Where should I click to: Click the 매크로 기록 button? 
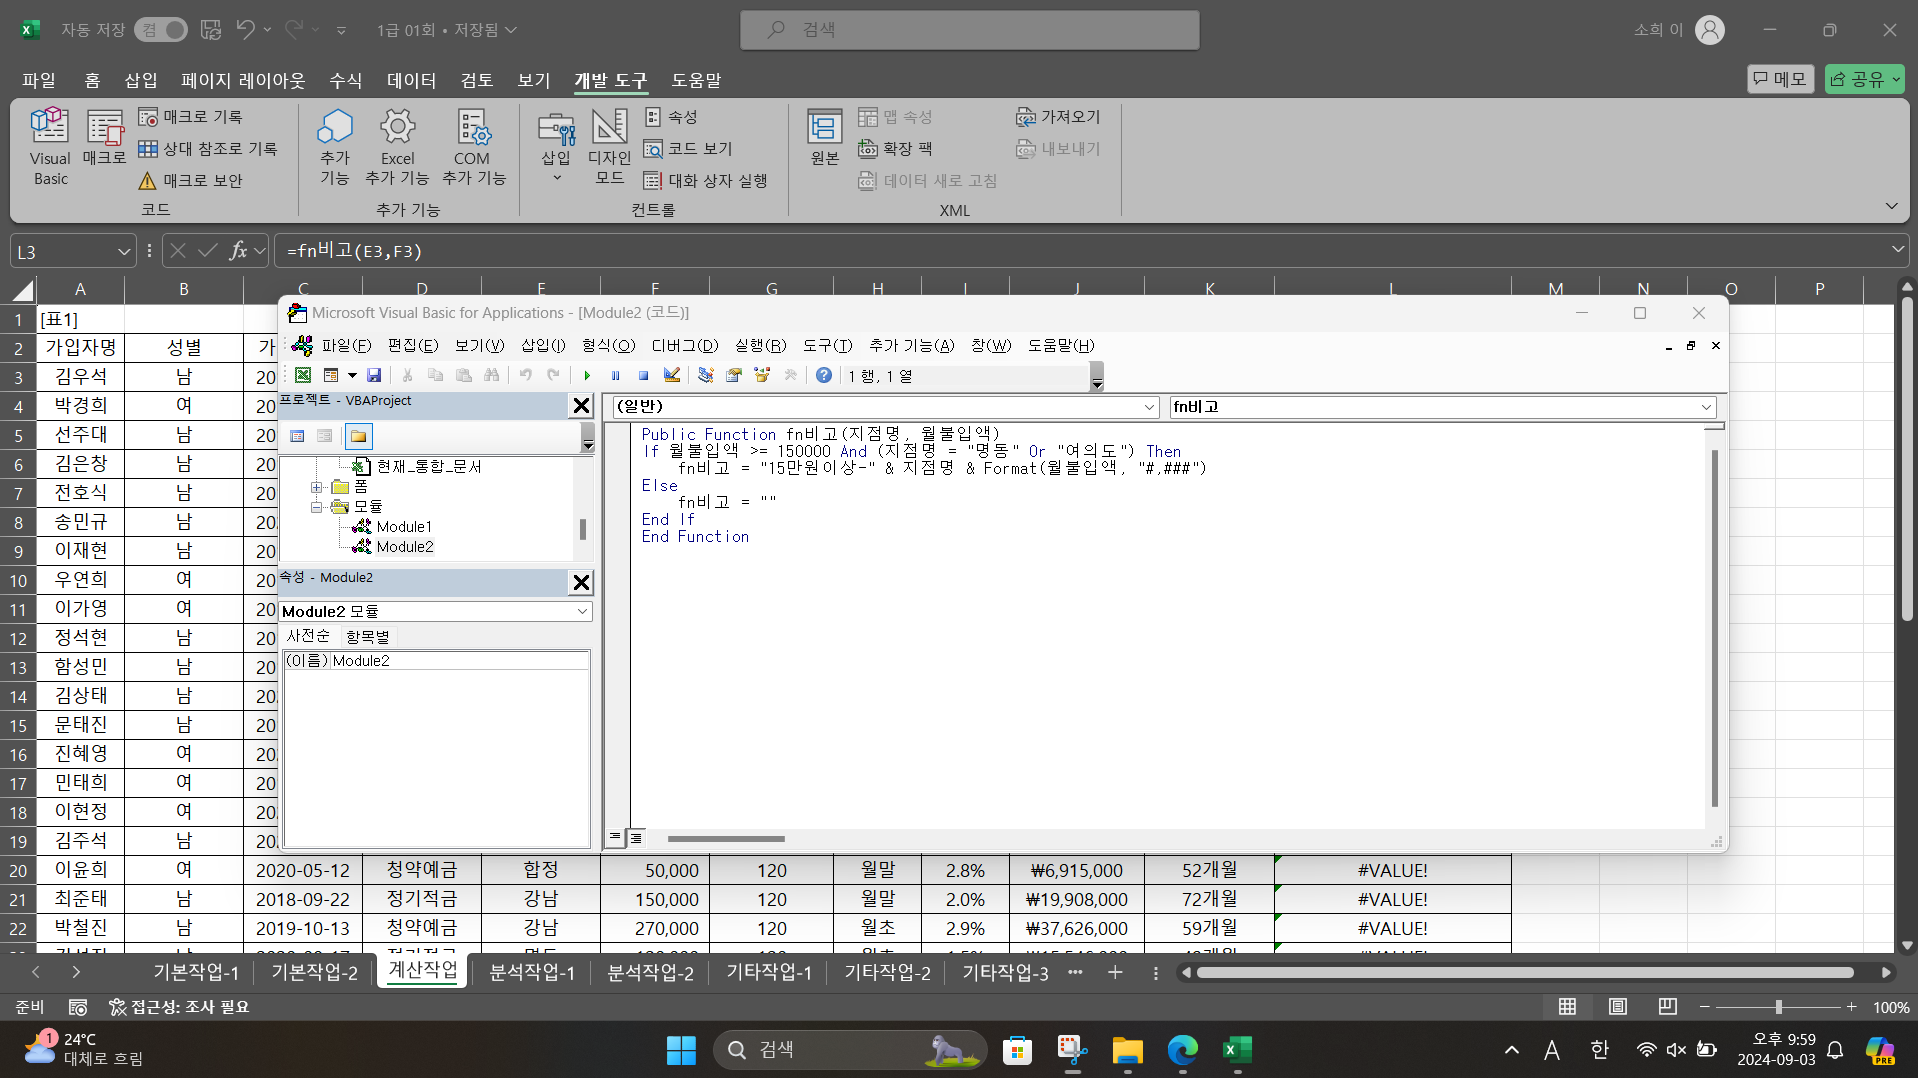[x=191, y=117]
